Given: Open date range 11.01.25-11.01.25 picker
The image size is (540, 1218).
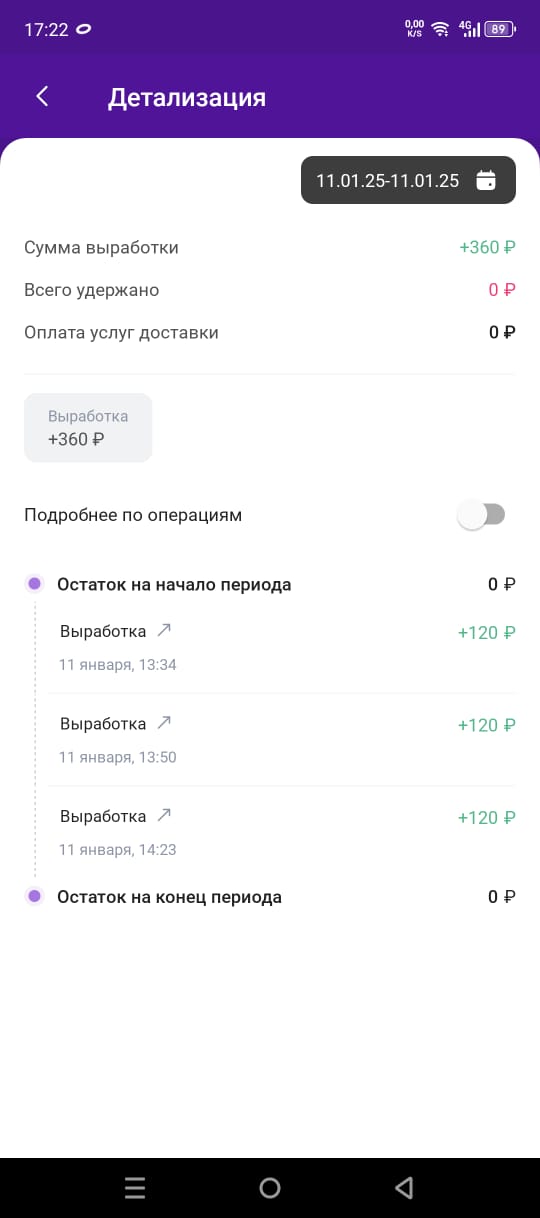Looking at the screenshot, I should click(x=408, y=181).
